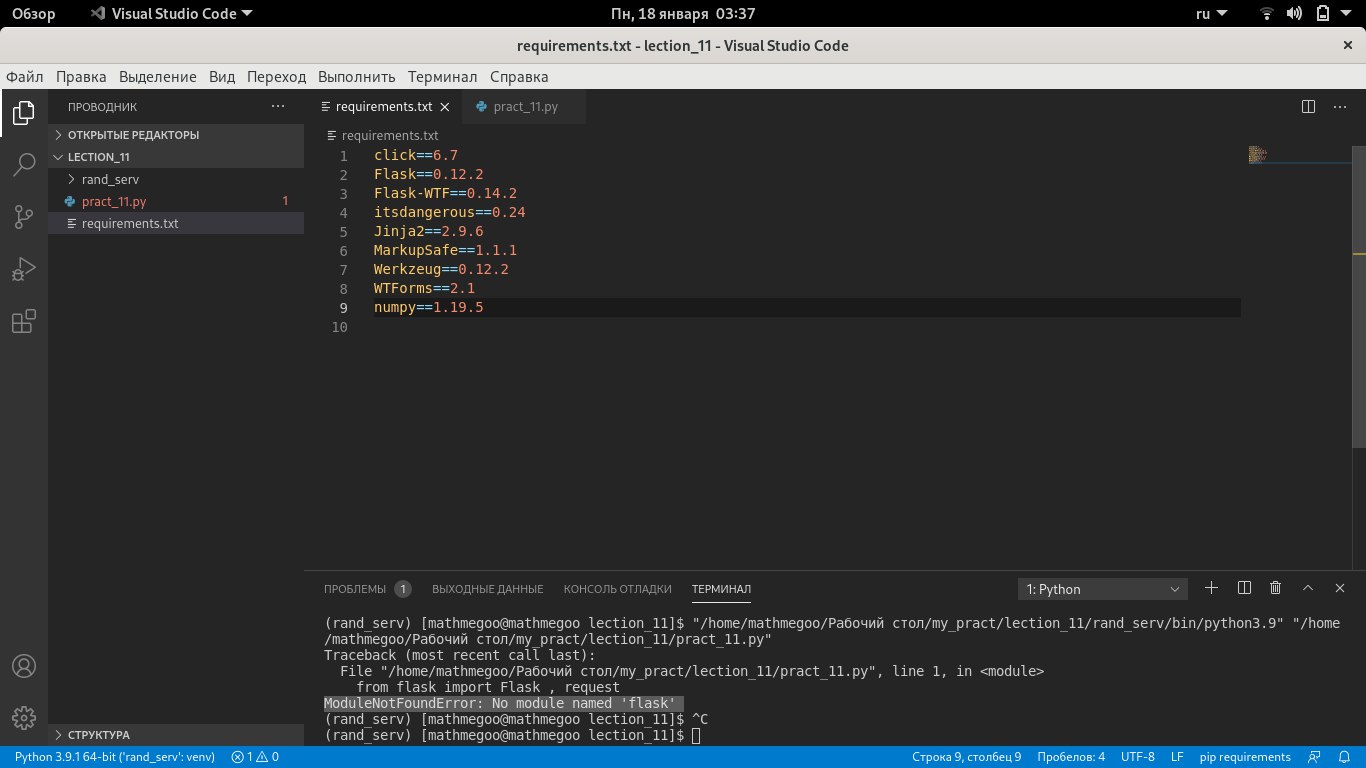This screenshot has height=768, width=1366.
Task: Open the Обзор activities overview
Action: coord(34,14)
